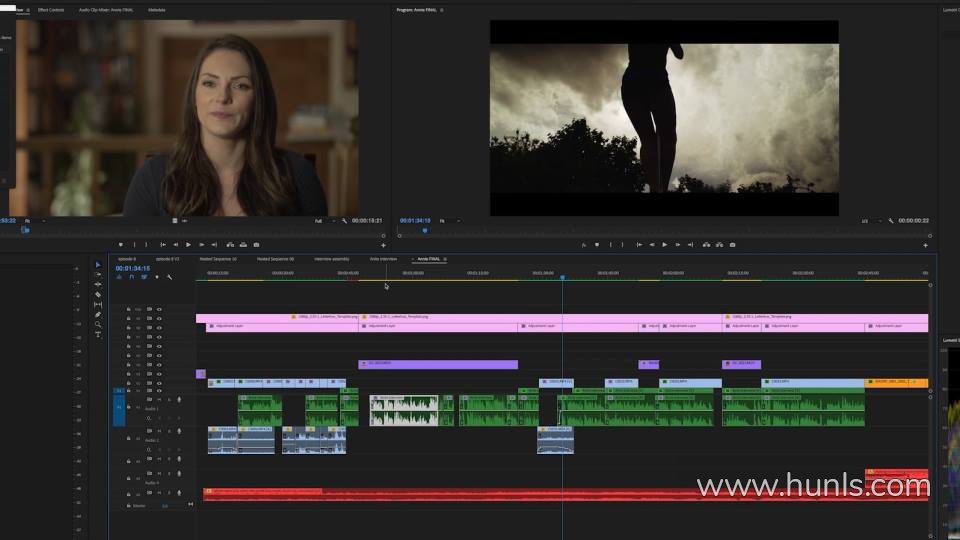The image size is (960, 540).
Task: Click Drag Video Only icon in Source monitor
Action: pos(175,220)
